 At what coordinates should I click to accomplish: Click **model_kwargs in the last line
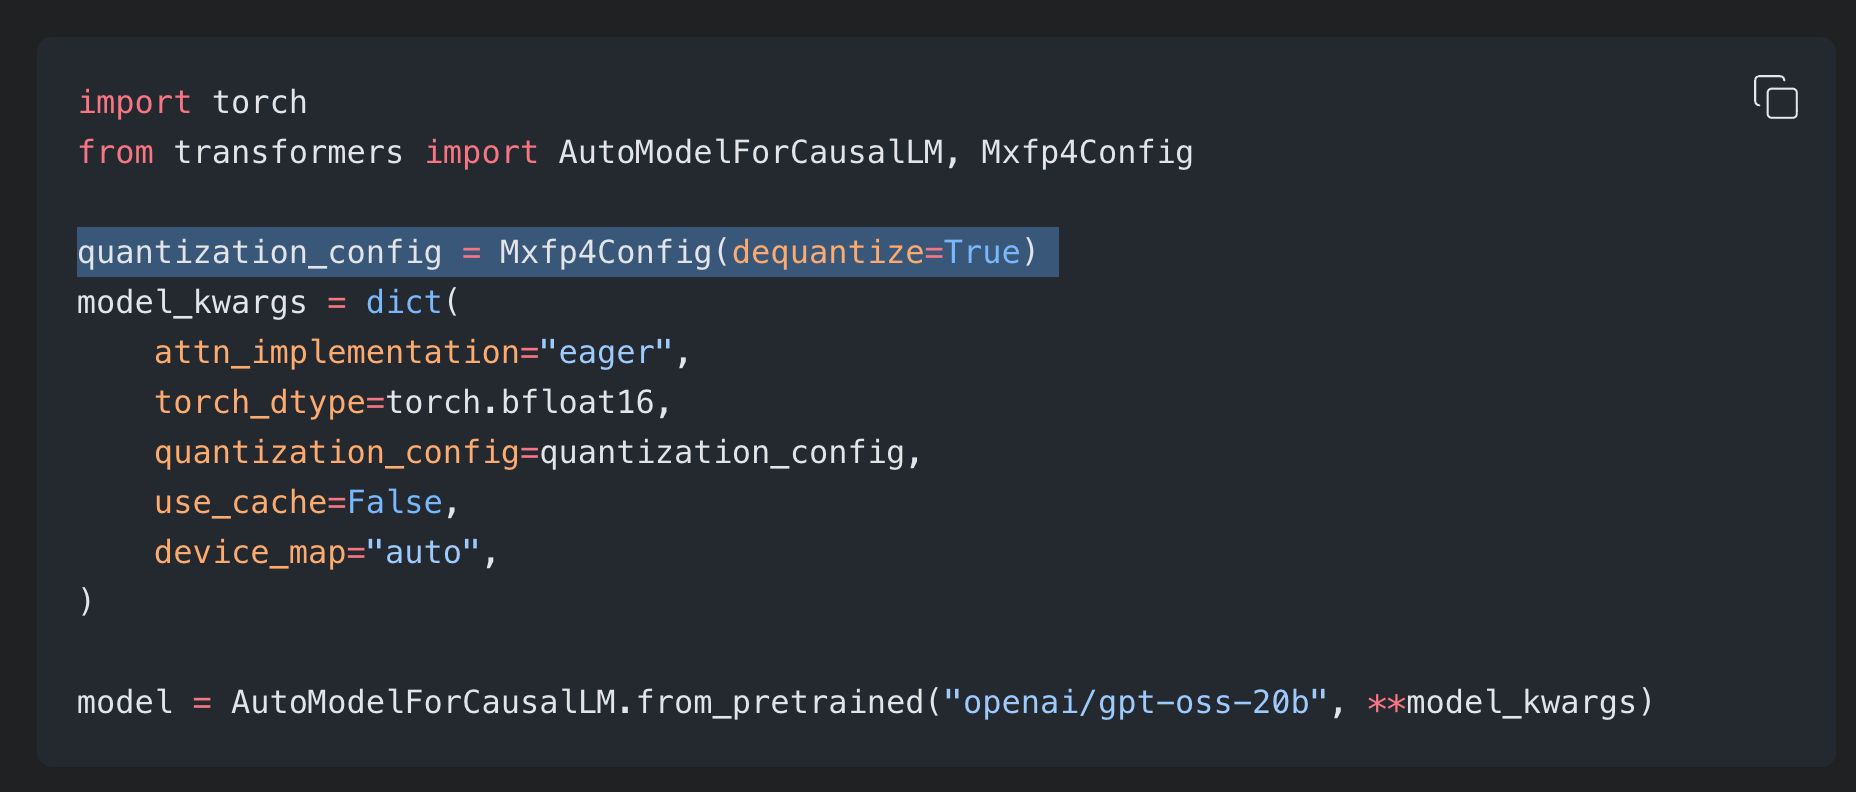[1501, 702]
